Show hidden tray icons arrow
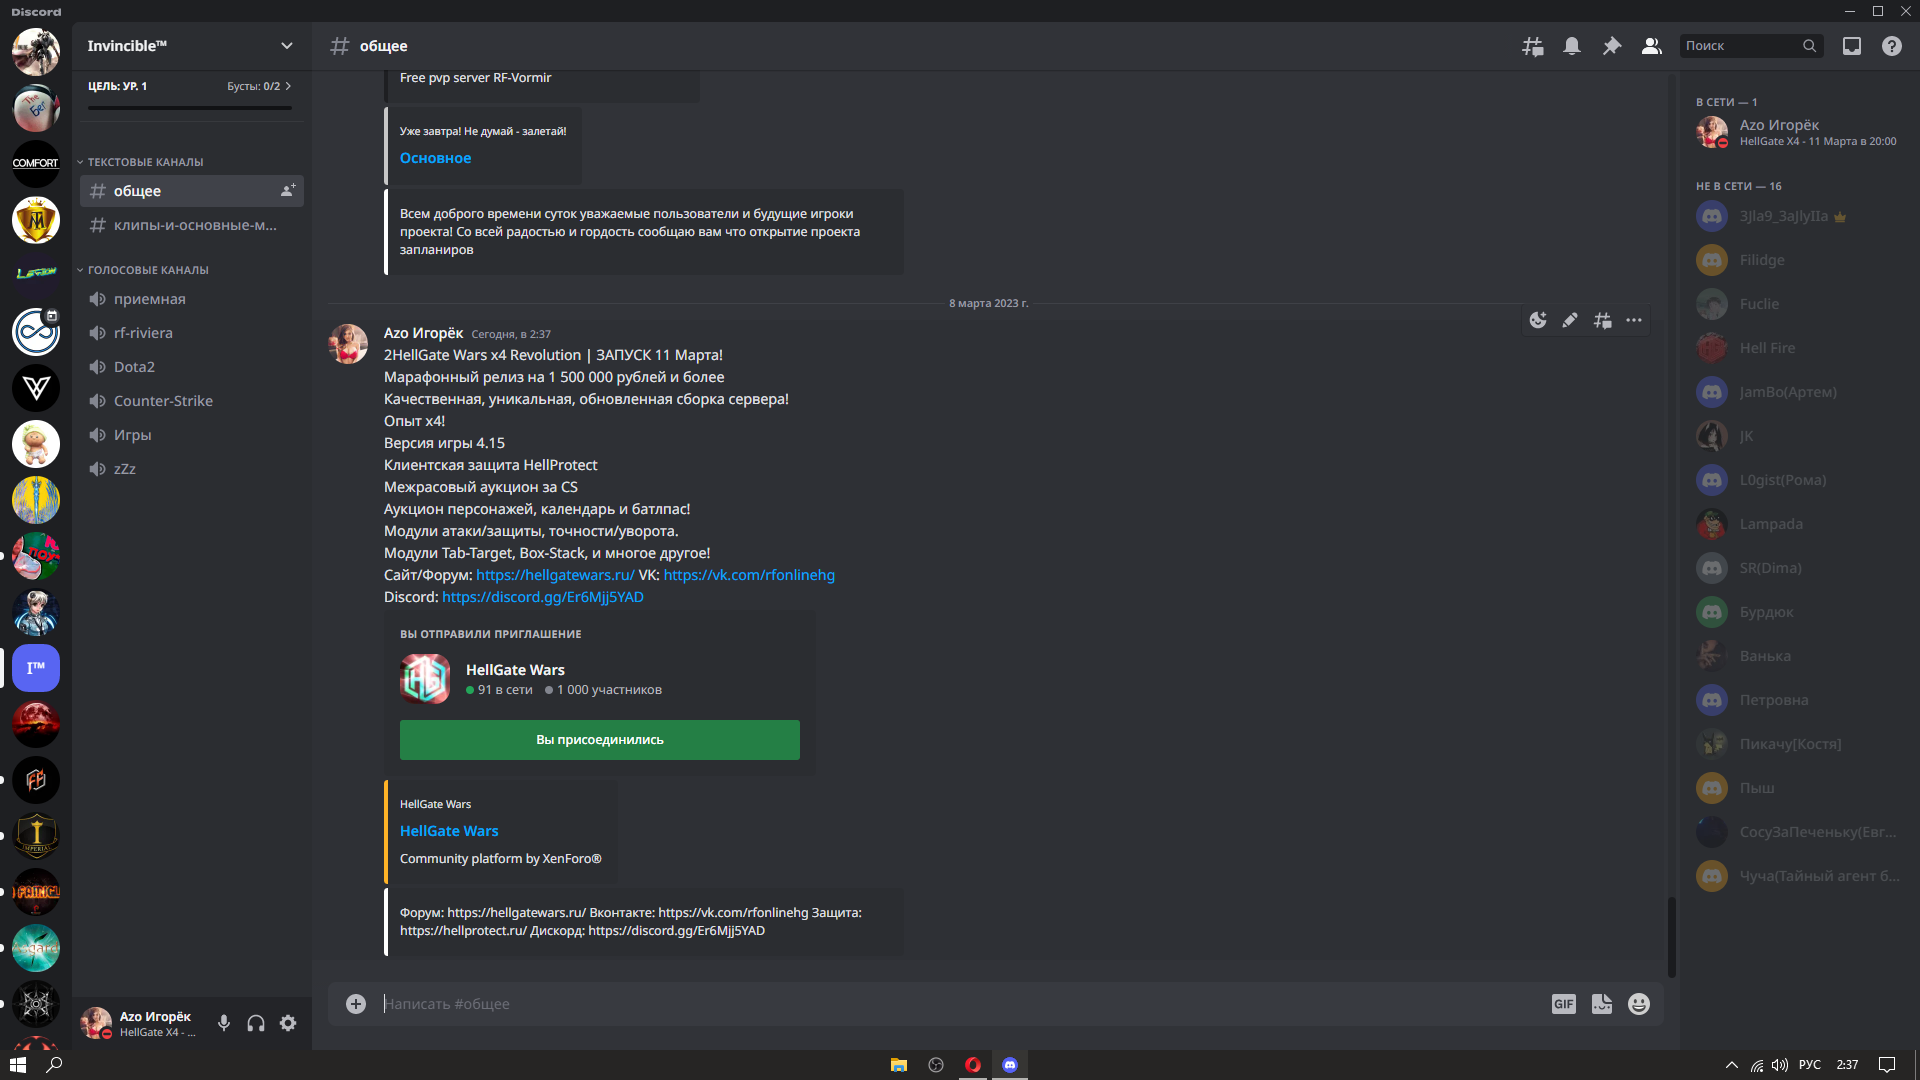1920x1080 pixels. [x=1732, y=1065]
